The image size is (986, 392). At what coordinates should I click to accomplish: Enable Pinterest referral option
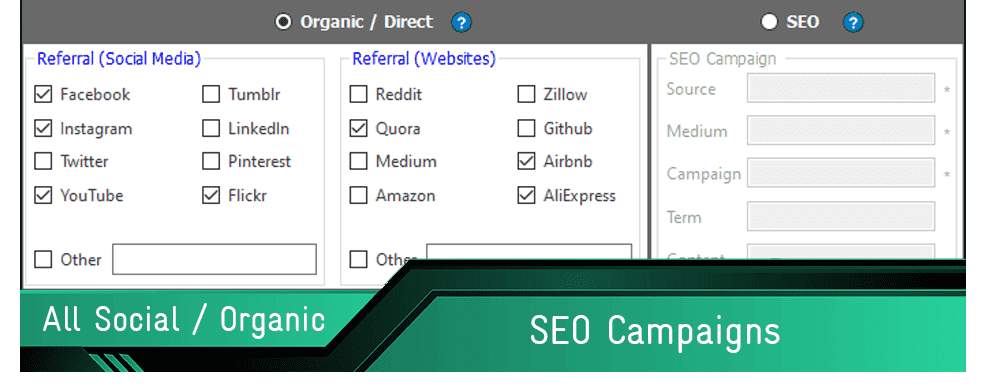pyautogui.click(x=211, y=161)
